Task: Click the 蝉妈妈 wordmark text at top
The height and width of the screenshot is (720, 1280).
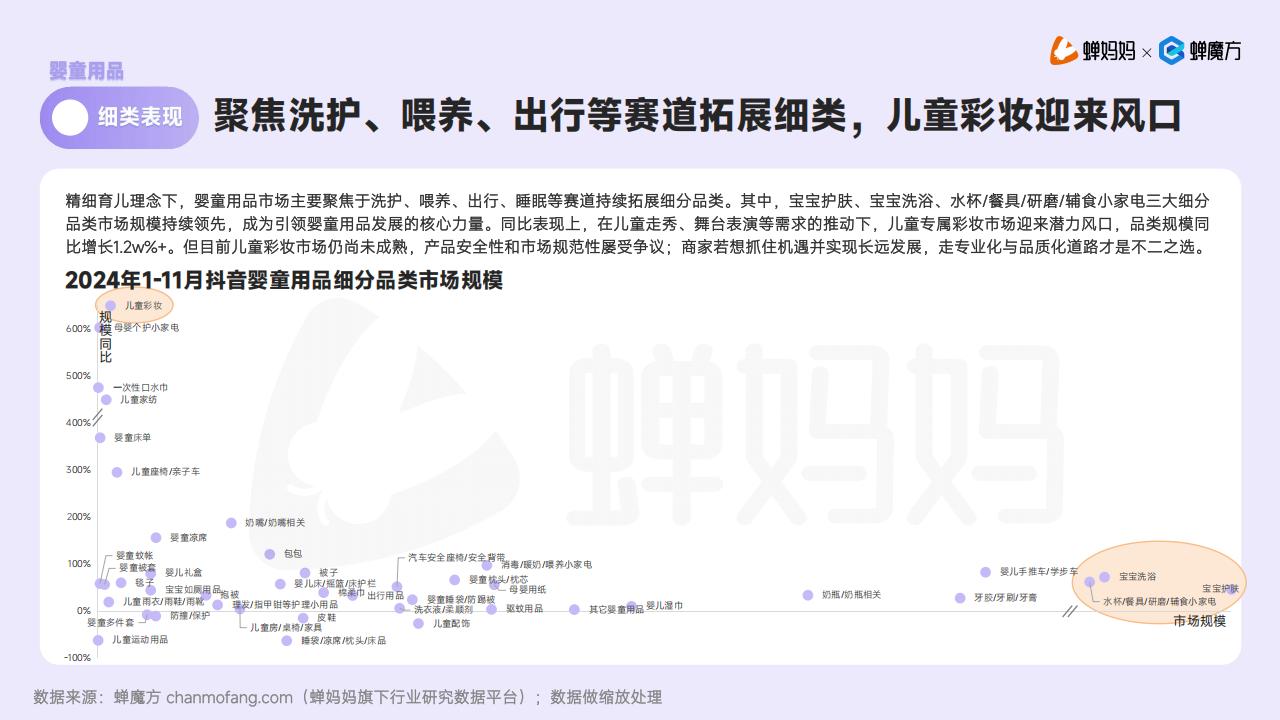Action: (x=1109, y=51)
